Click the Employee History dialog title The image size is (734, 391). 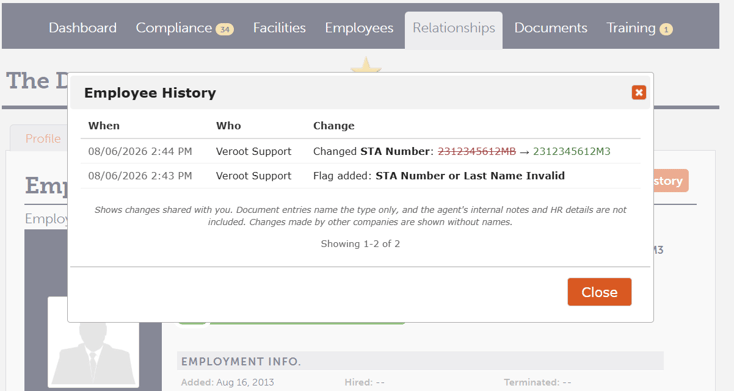click(150, 93)
